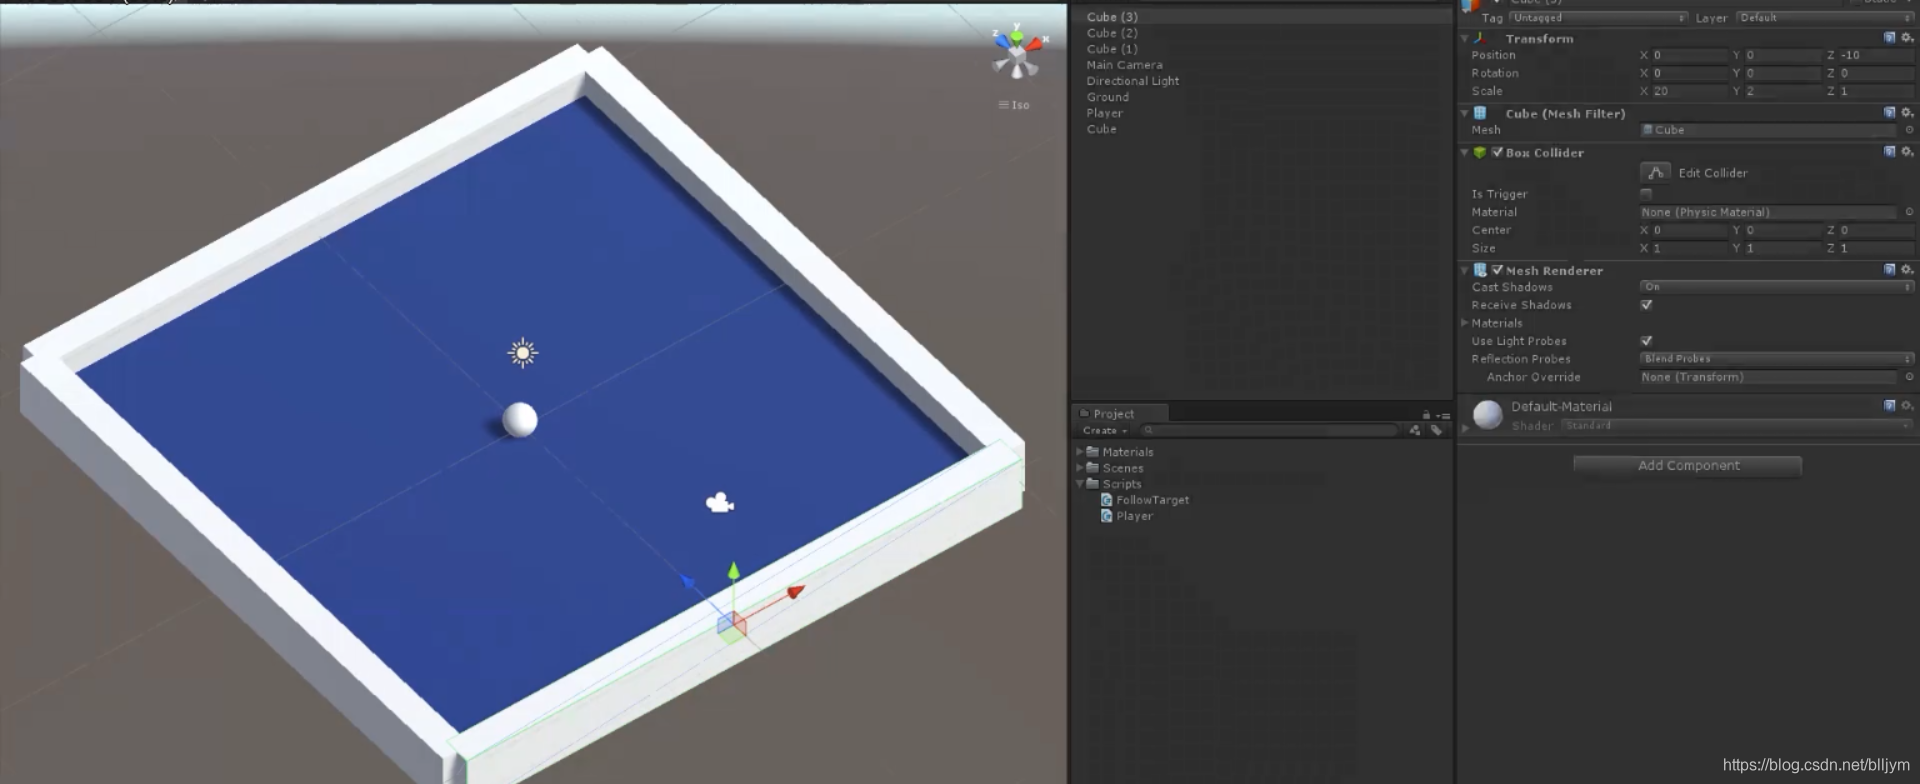Open the Cast Shadows dropdown
The height and width of the screenshot is (784, 1920).
coord(1777,287)
